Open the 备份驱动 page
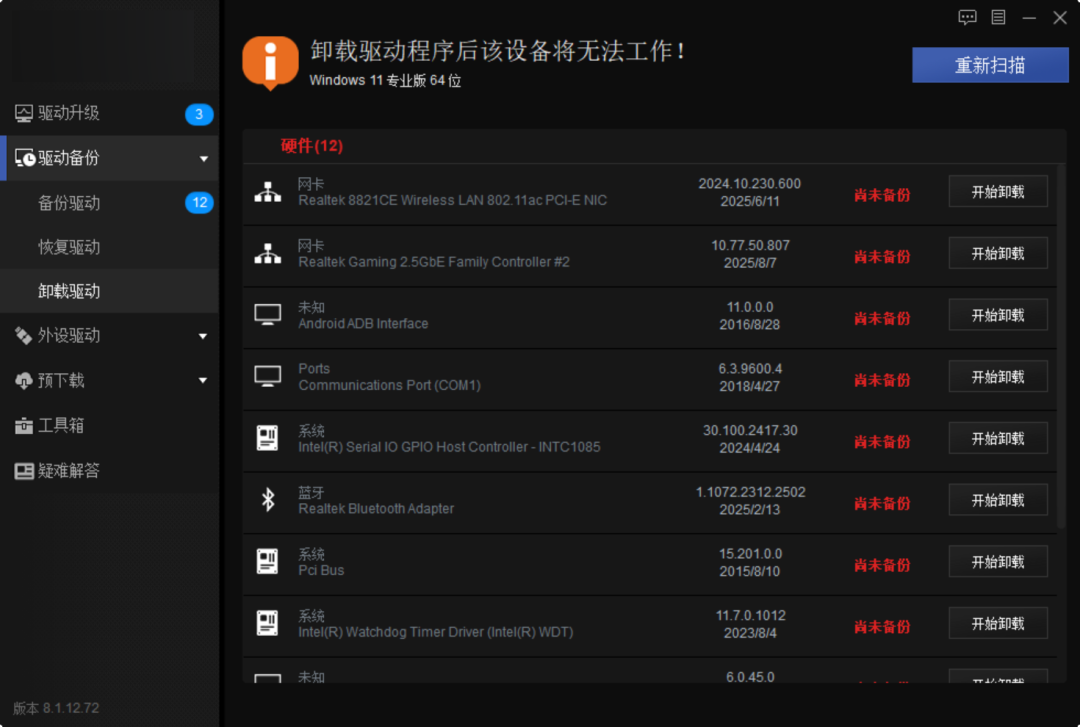 point(110,203)
